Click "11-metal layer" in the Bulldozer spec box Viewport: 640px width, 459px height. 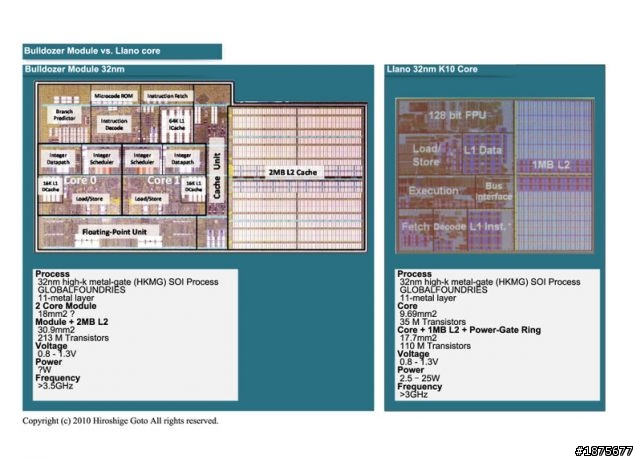click(66, 298)
